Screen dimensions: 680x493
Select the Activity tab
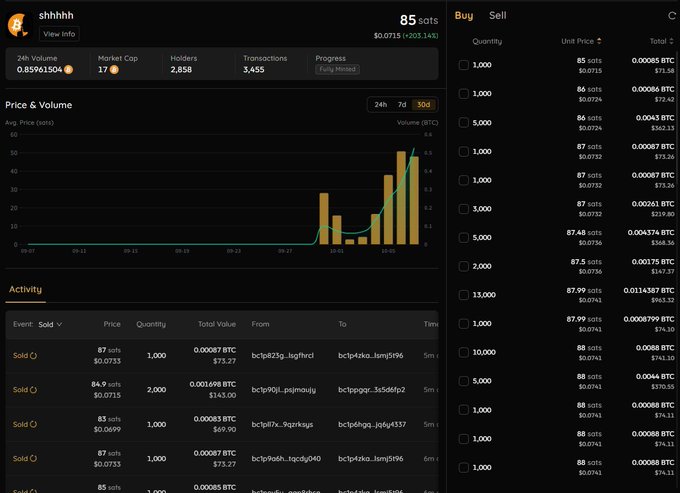click(x=26, y=289)
